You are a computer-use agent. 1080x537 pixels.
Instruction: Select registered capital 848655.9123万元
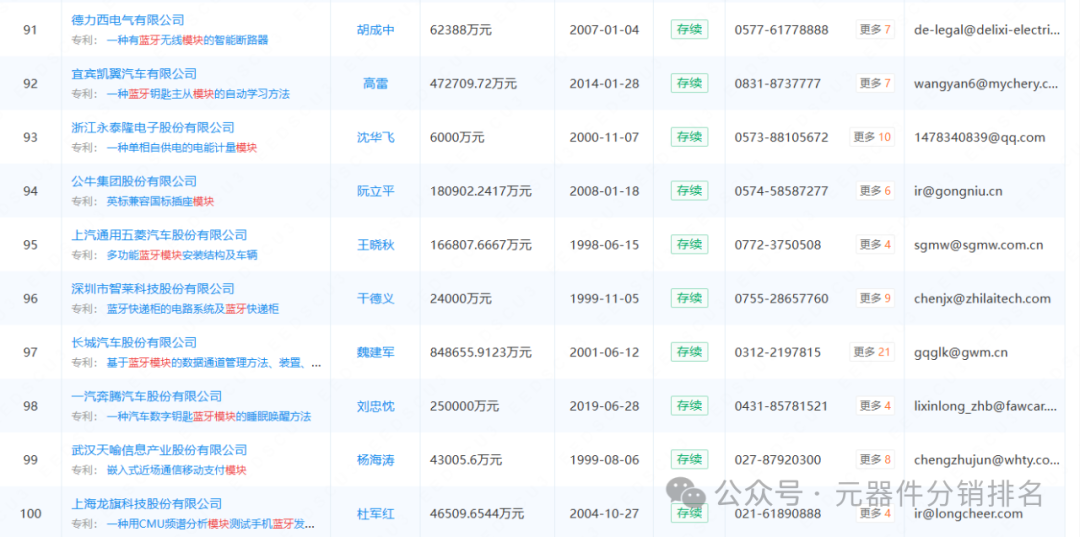pyautogui.click(x=481, y=352)
